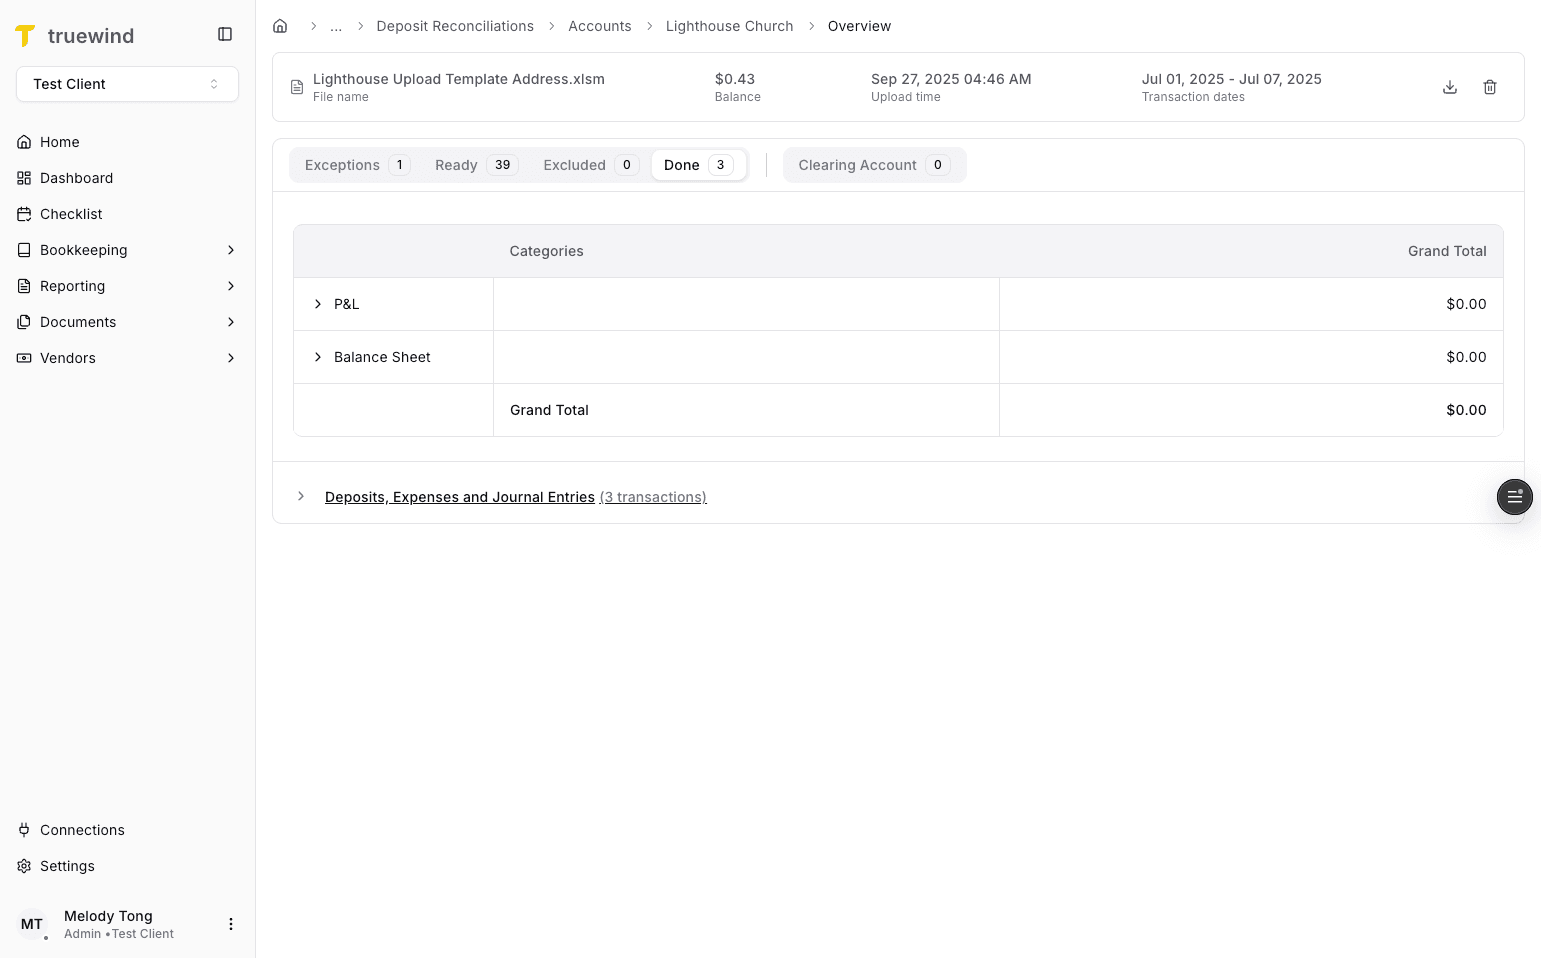
Task: Click the trash icon to delete the upload
Action: [x=1490, y=87]
